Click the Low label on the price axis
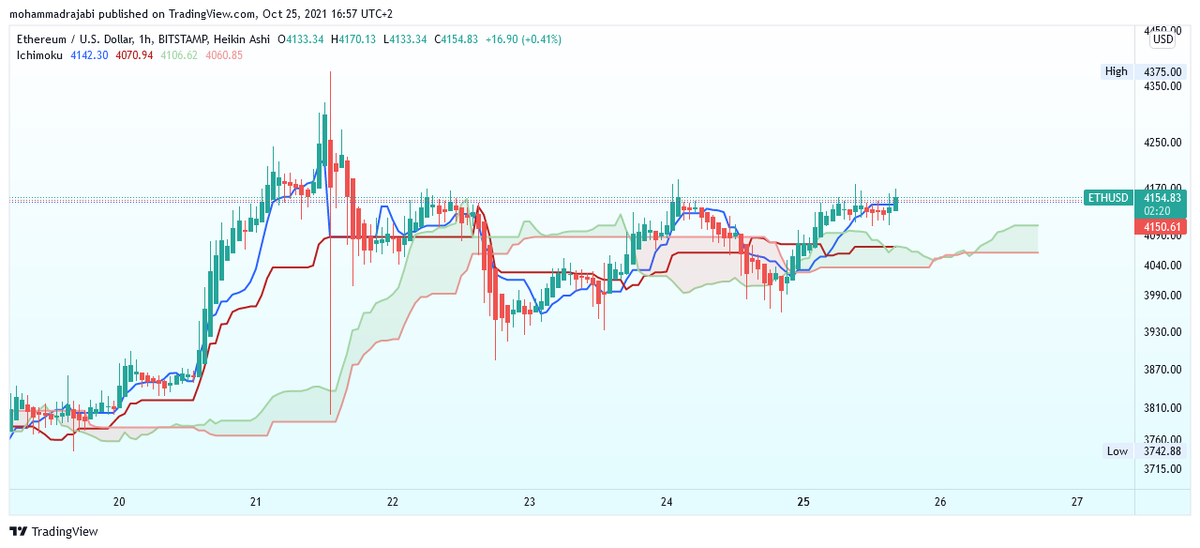Screen dimensions: 1200x548 (1117, 452)
